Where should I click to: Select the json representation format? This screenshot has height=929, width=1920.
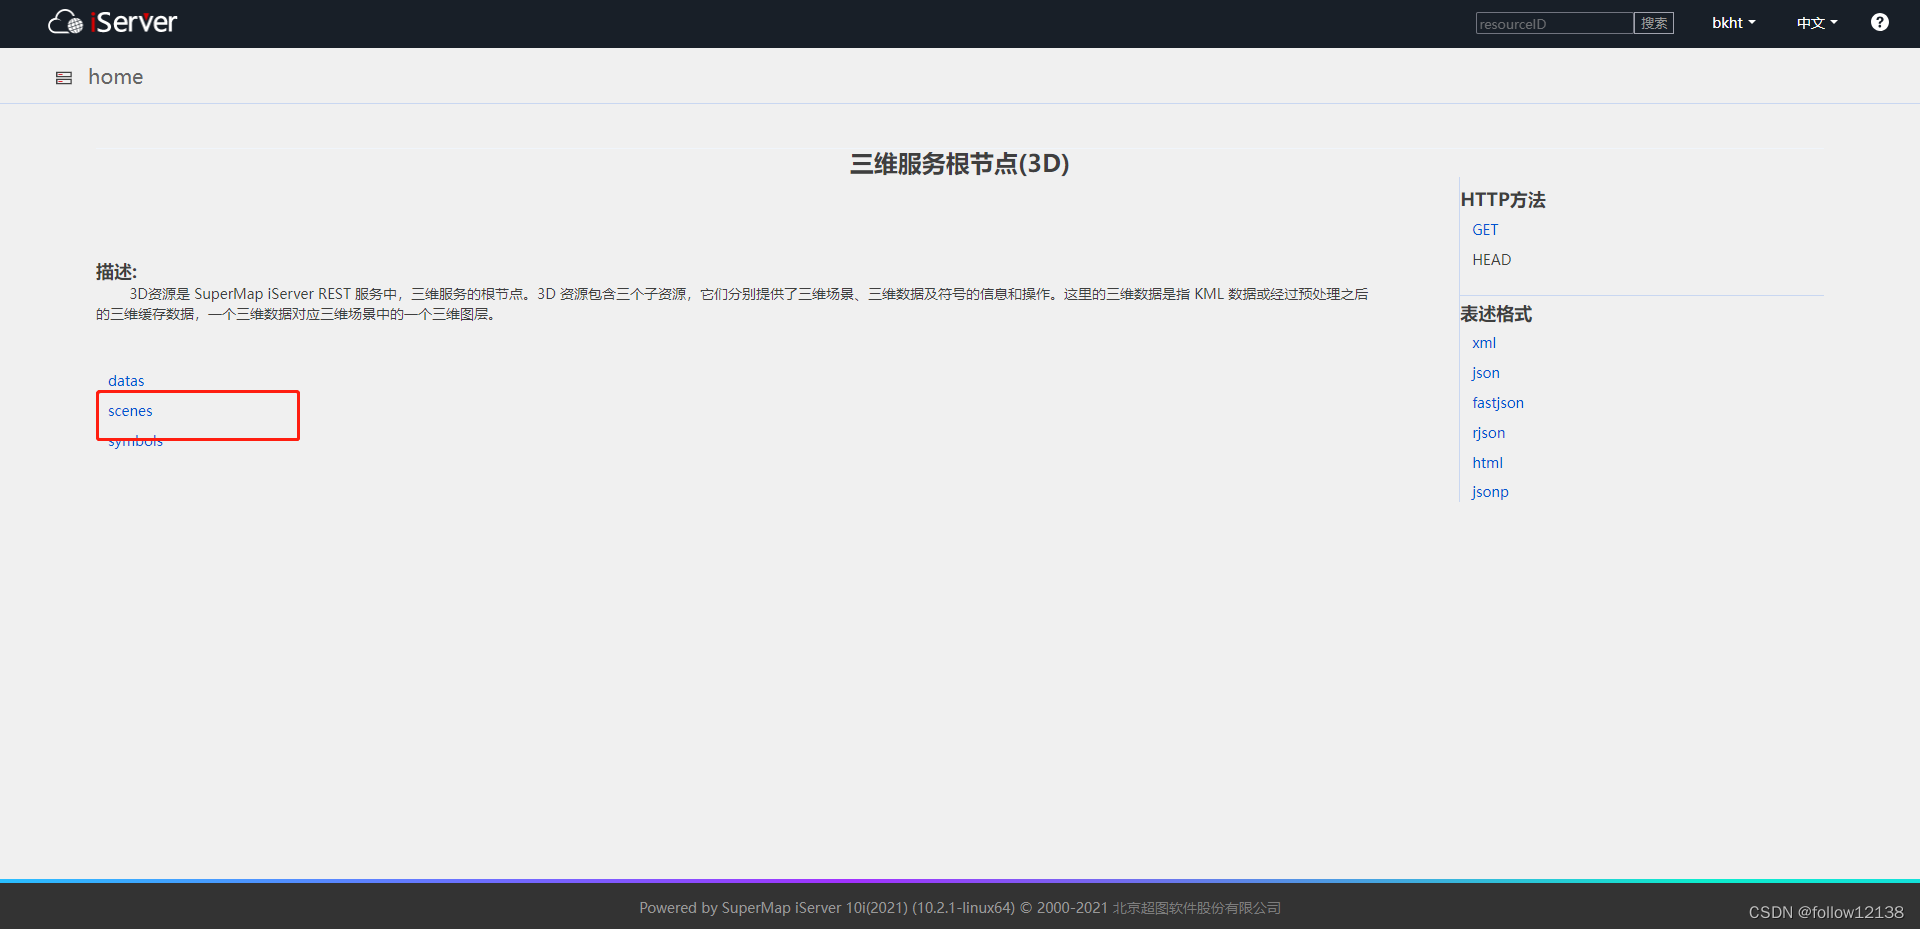coord(1485,373)
